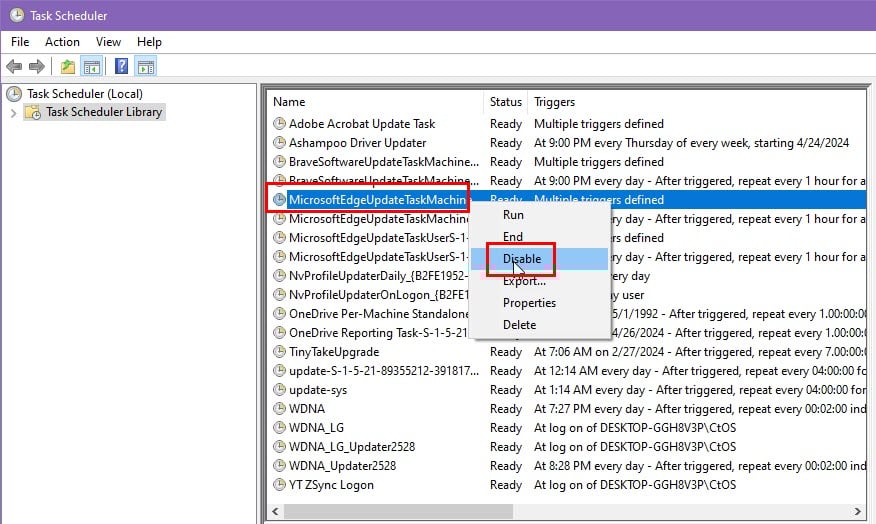
Task: Select Task Scheduler Library in the tree
Action: click(104, 112)
